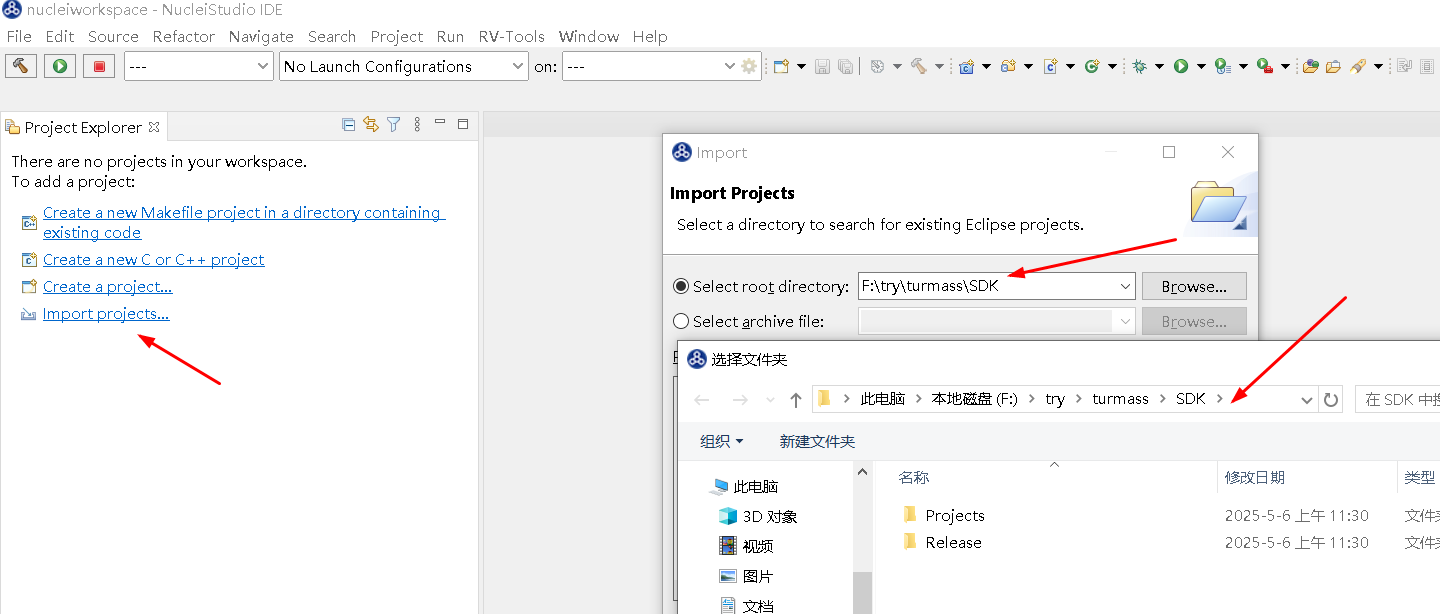Image resolution: width=1440 pixels, height=614 pixels.
Task: Click New Source Folder toolbar icon
Action: [1008, 66]
